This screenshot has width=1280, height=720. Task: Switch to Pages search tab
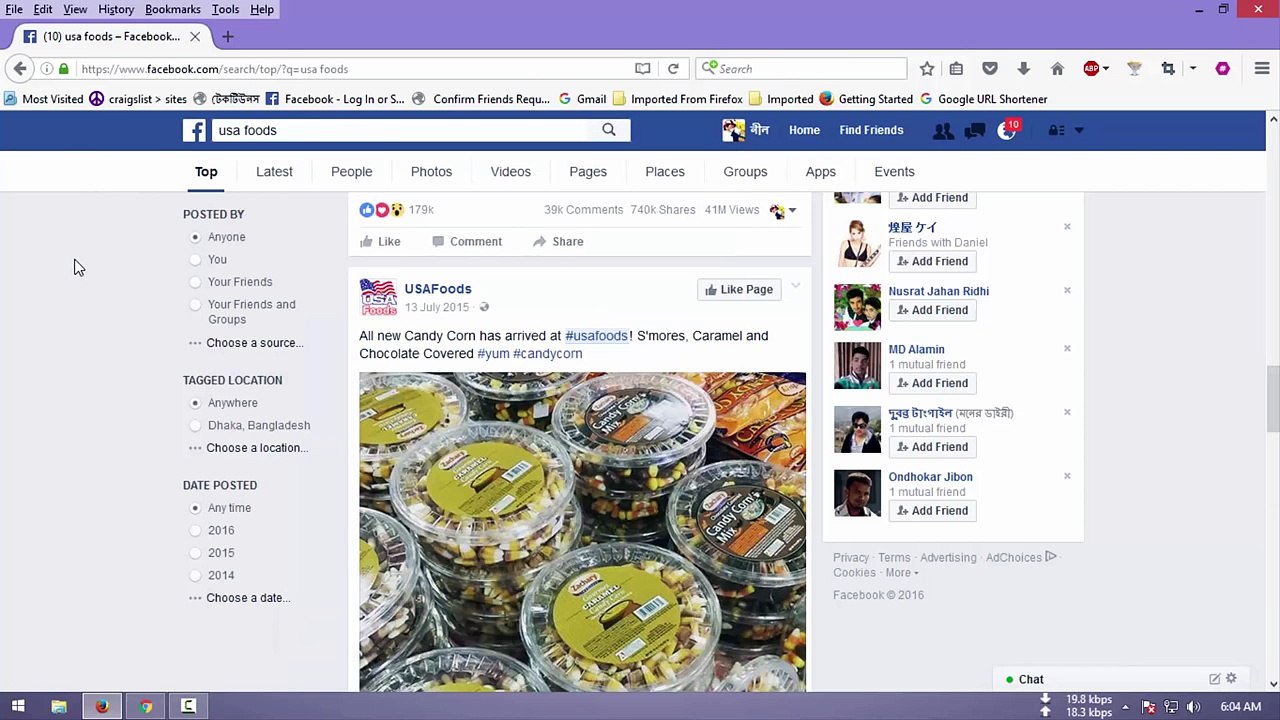point(588,172)
